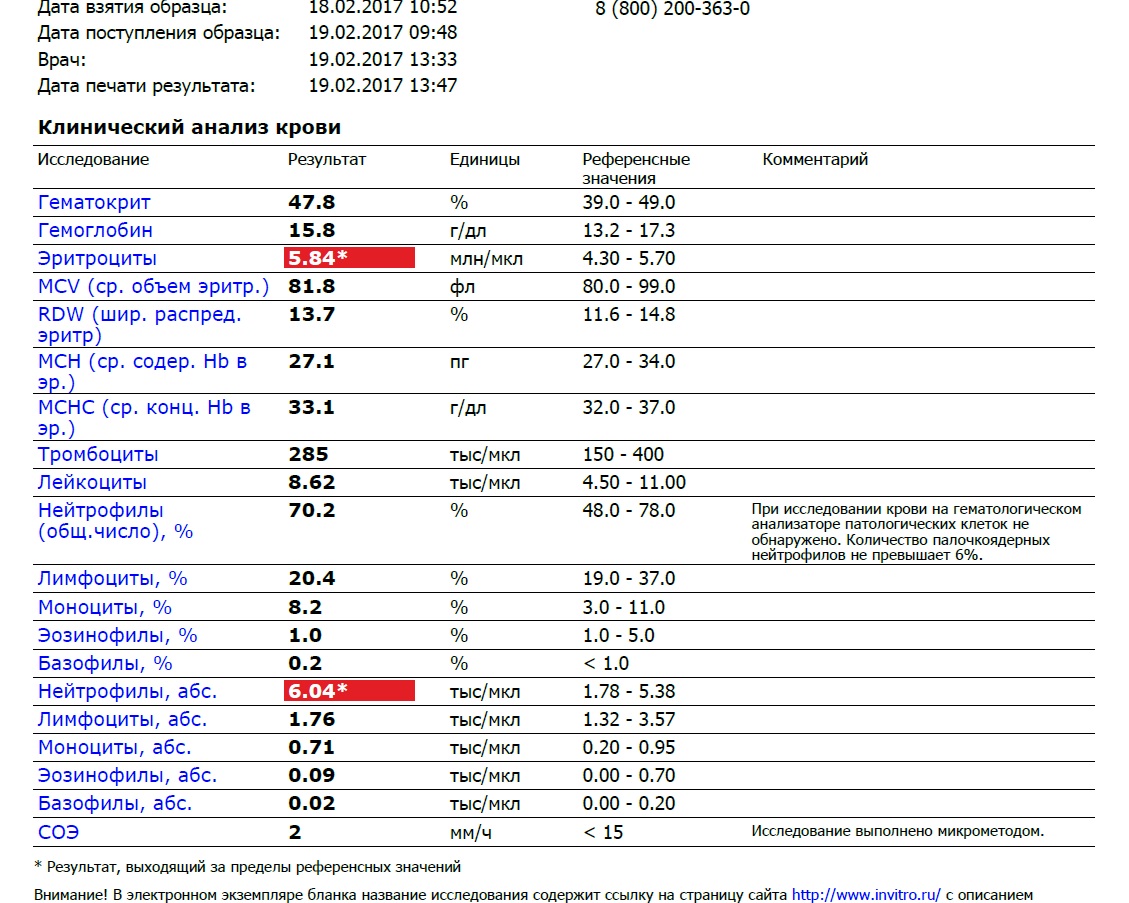The image size is (1129, 903).
Task: Open the Эозинофилы, % link
Action: pos(118,635)
